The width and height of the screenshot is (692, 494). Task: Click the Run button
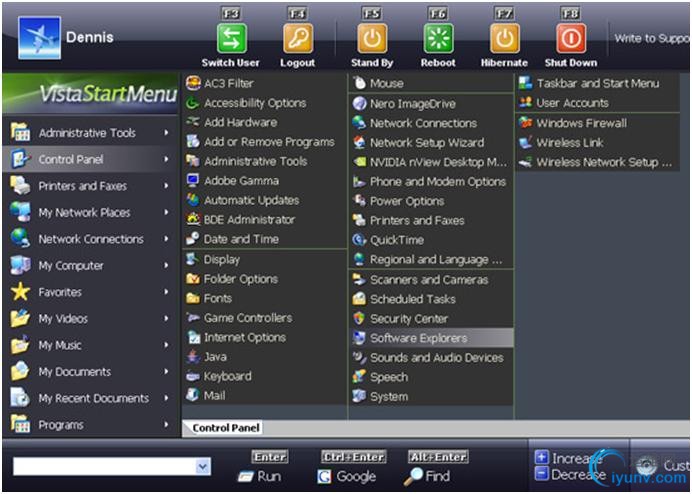click(x=260, y=476)
